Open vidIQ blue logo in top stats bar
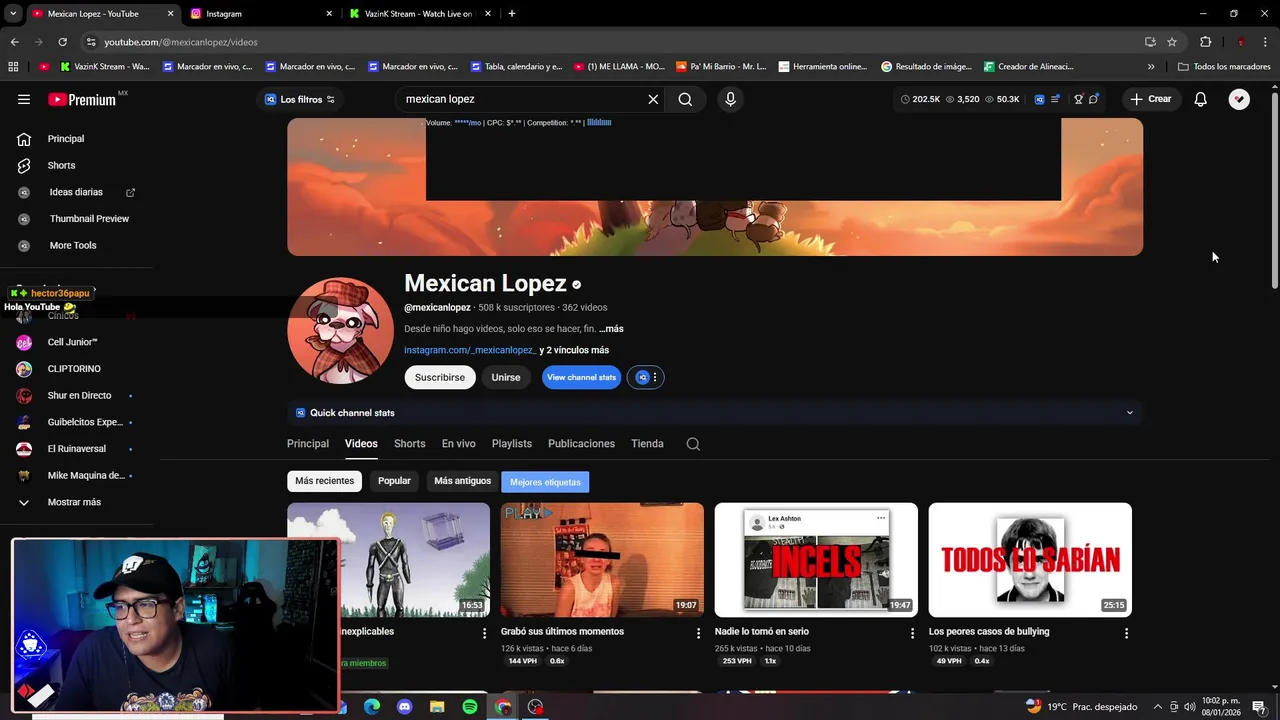 click(x=1039, y=99)
